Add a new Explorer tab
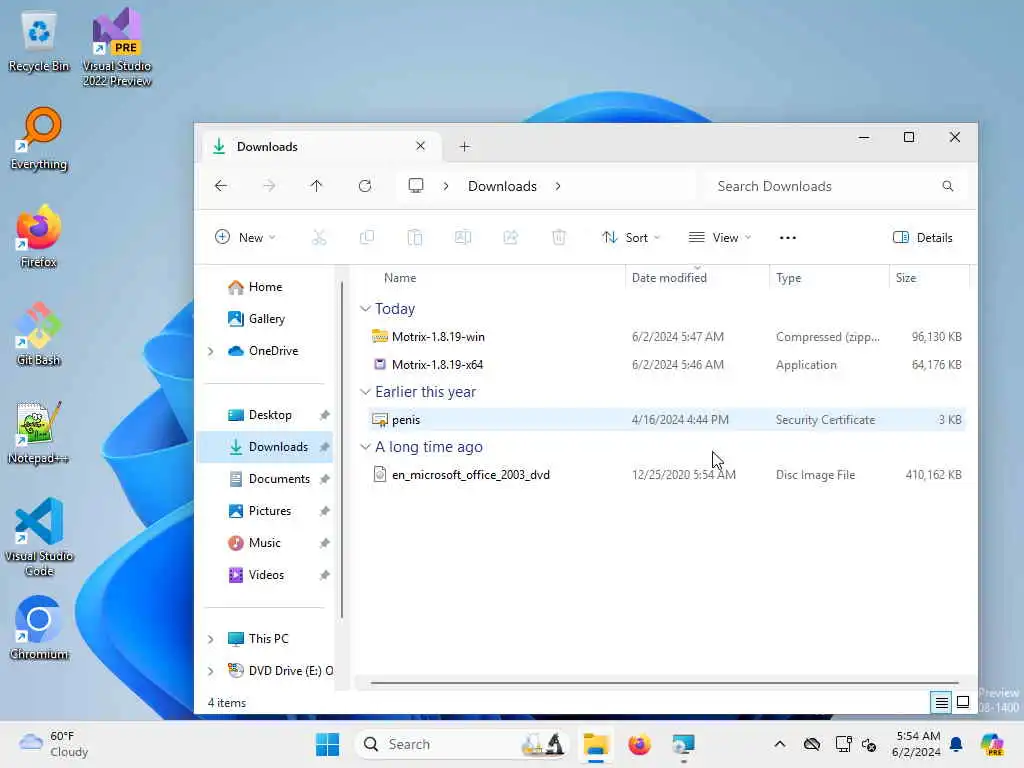Viewport: 1024px width, 768px height. coord(464,147)
